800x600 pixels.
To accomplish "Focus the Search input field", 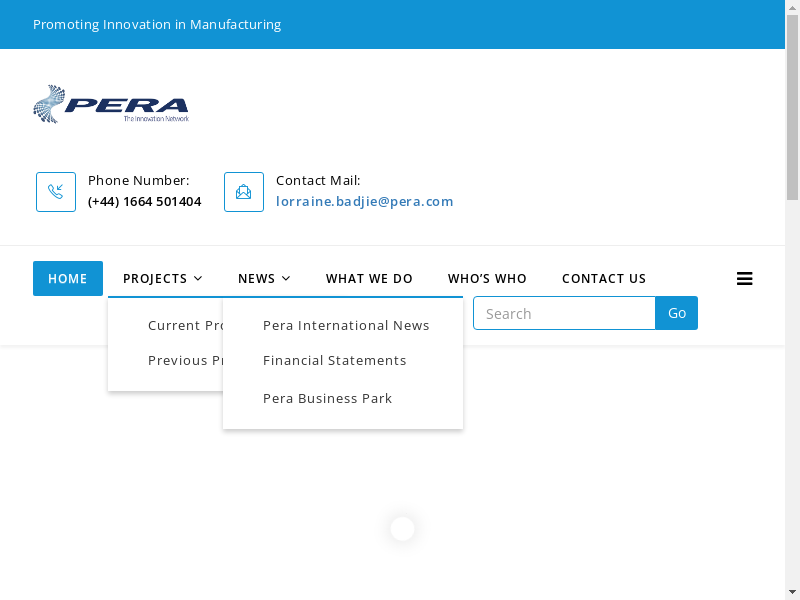I will click(x=564, y=313).
